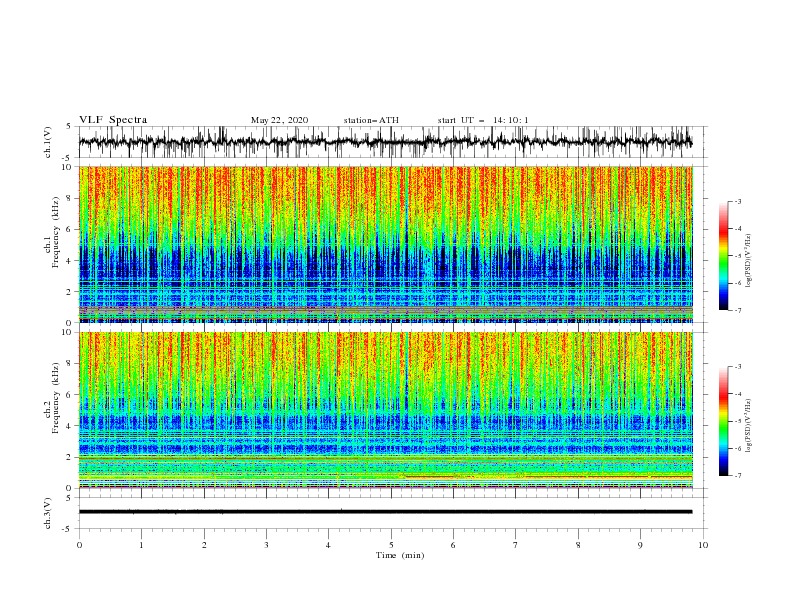
Task: Select the date text "May 22, 2020"
Action: click(x=279, y=120)
